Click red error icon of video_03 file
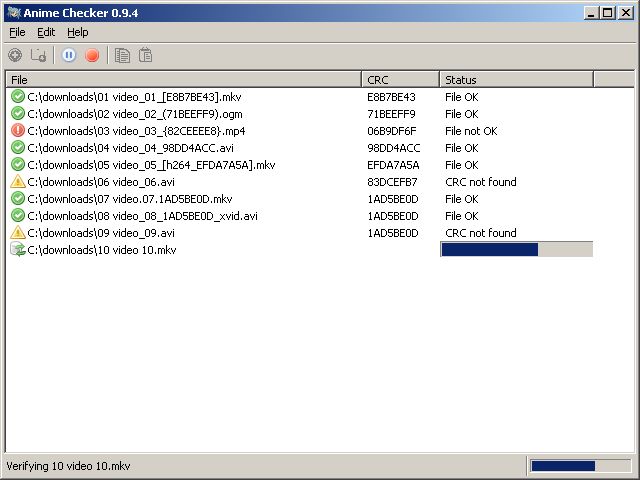The height and width of the screenshot is (480, 640). pyautogui.click(x=18, y=131)
